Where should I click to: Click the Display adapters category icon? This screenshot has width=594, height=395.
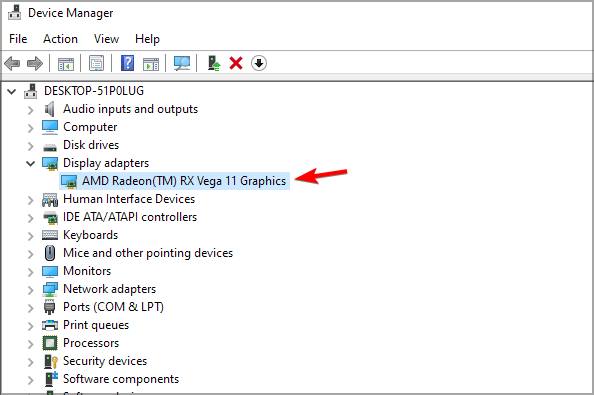[x=50, y=164]
